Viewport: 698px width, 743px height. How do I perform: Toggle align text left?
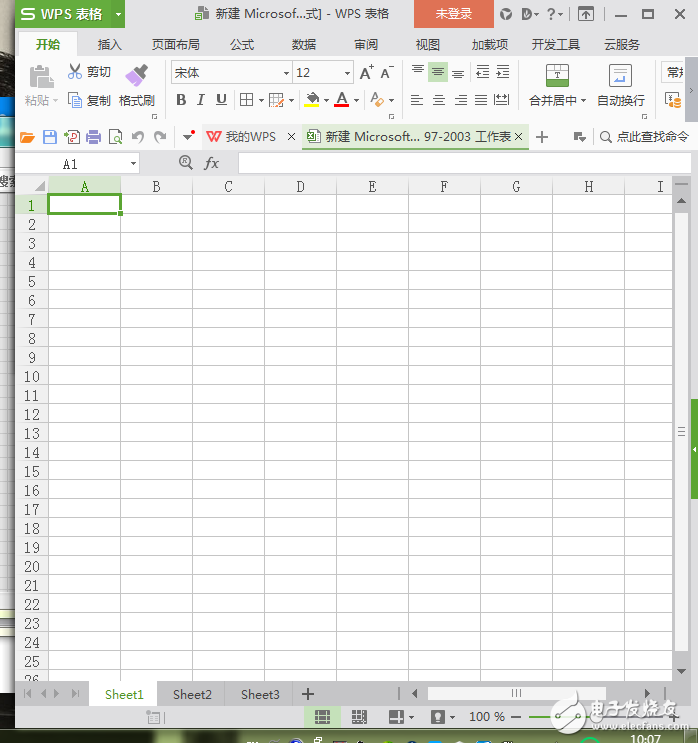(417, 100)
